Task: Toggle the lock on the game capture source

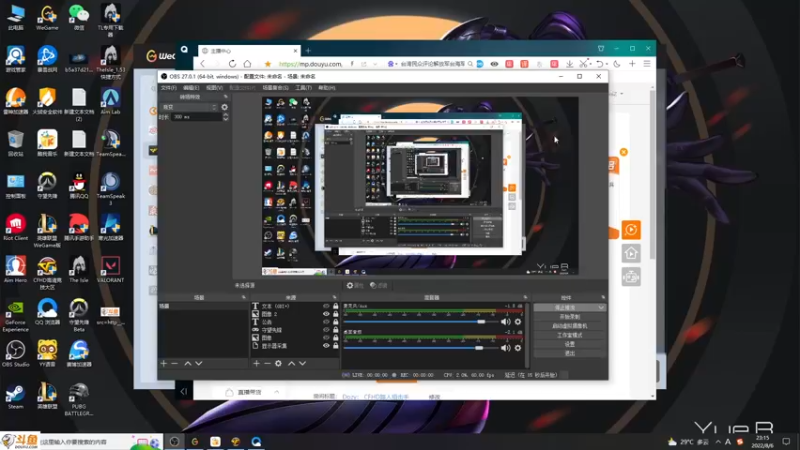Action: pyautogui.click(x=336, y=330)
